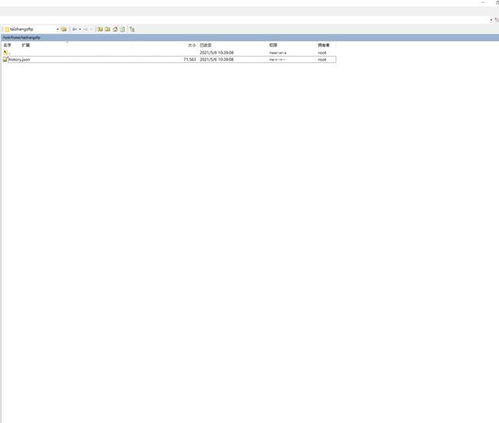Sort files by the 拥有者 column
Screen dimensions: 499x423
pos(324,45)
